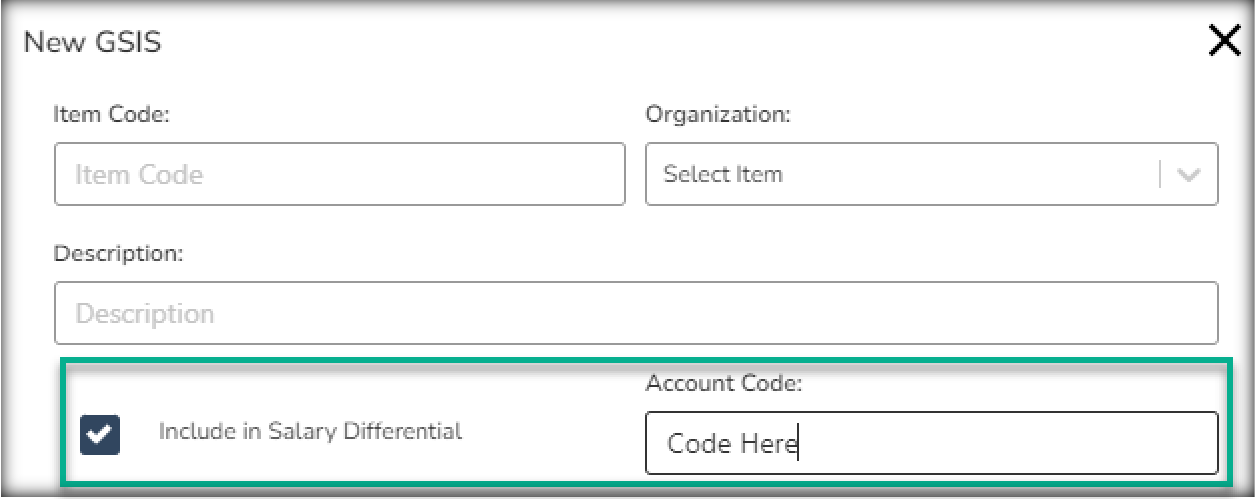Expand the Organization chevron arrow
This screenshot has width=1255, height=499.
pos(1189,175)
